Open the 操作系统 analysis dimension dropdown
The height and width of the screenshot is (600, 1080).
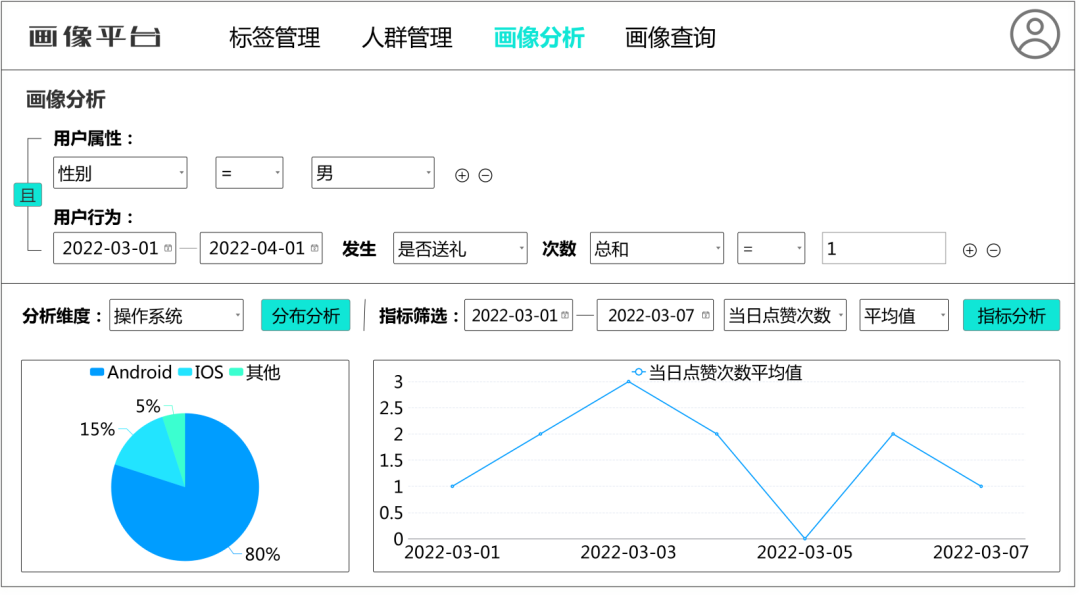click(176, 314)
